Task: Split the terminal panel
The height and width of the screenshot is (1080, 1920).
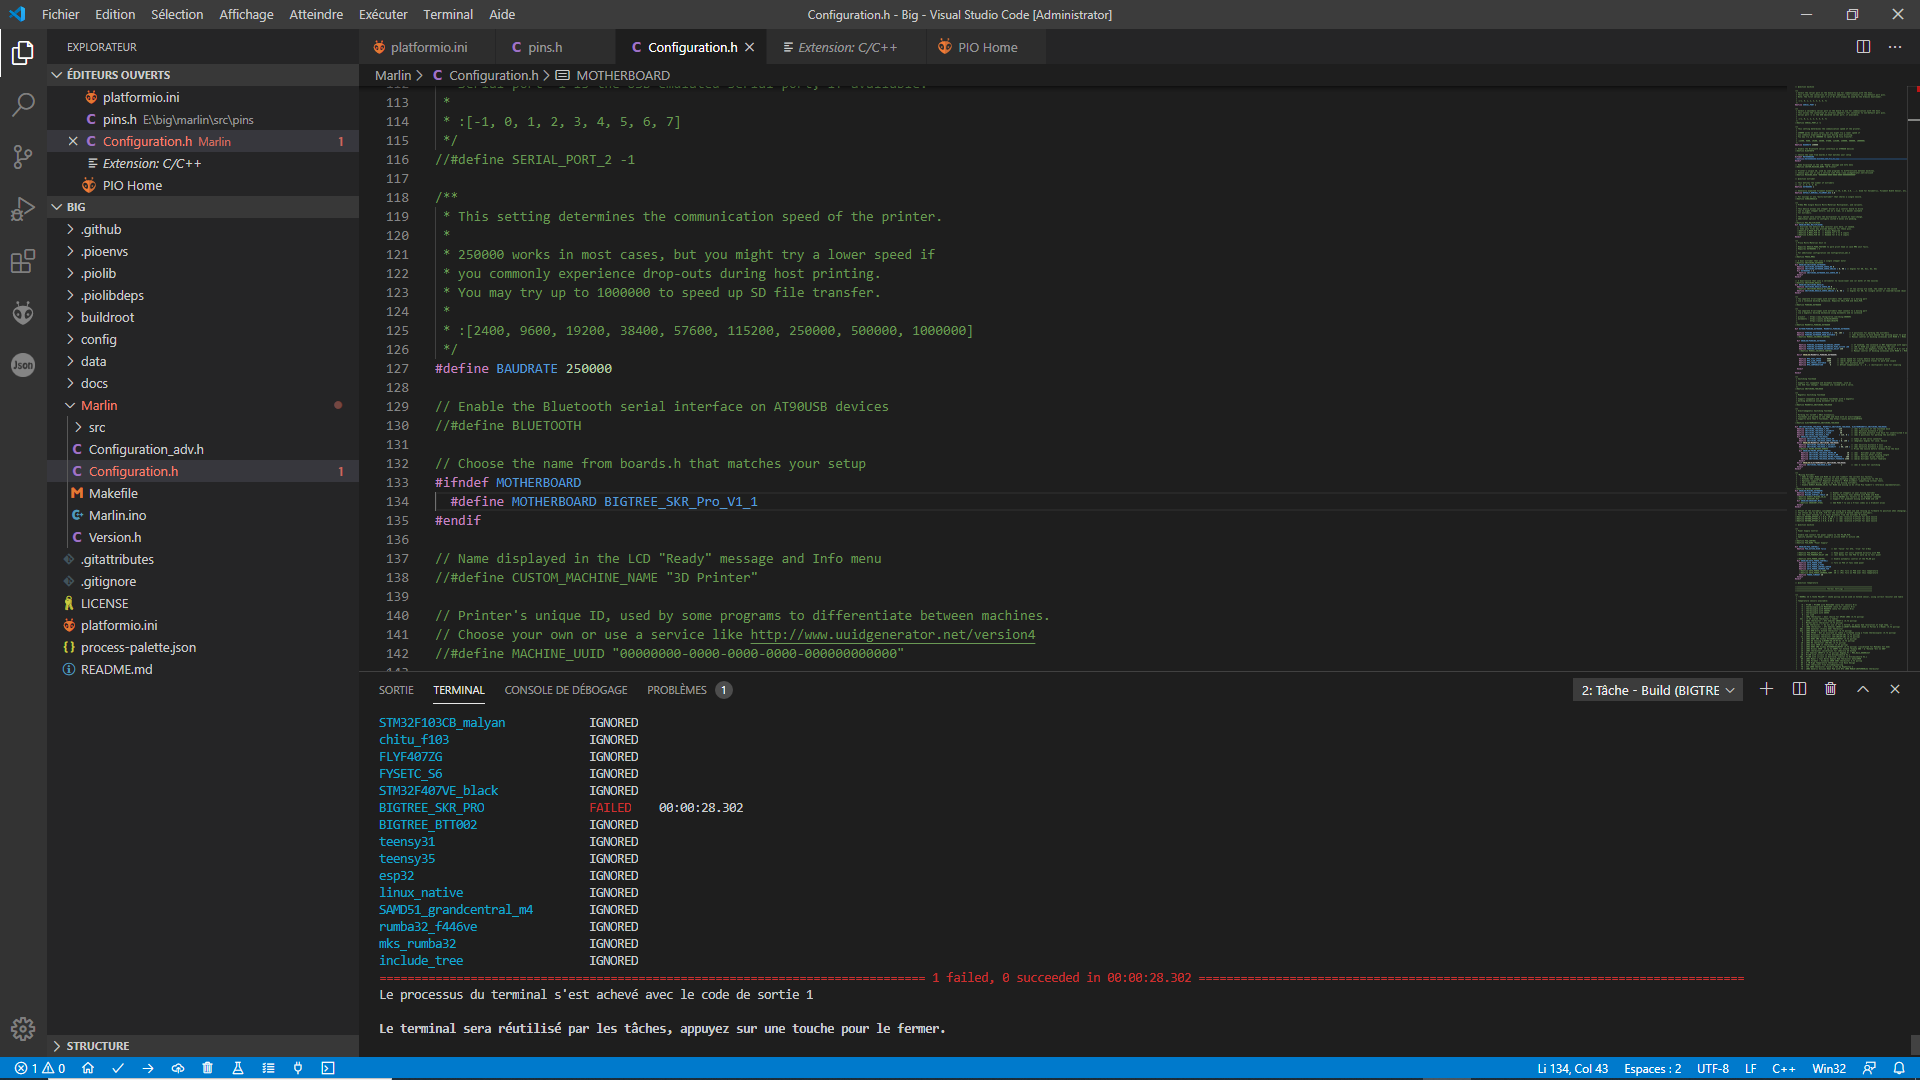Action: pyautogui.click(x=1799, y=690)
